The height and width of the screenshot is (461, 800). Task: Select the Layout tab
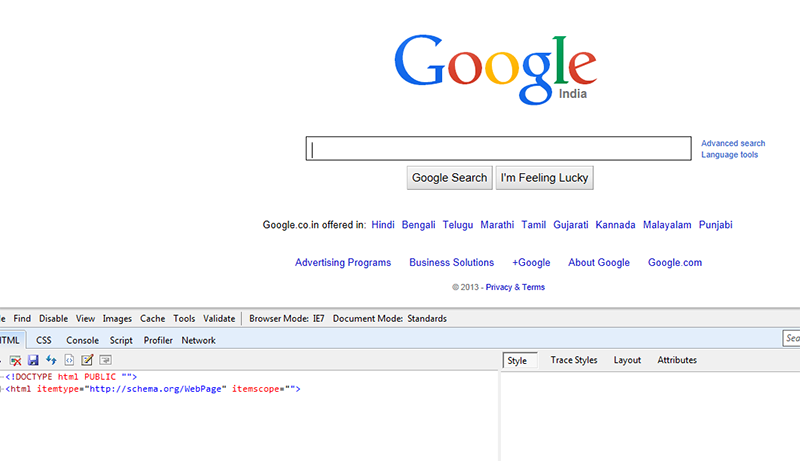[x=627, y=360]
